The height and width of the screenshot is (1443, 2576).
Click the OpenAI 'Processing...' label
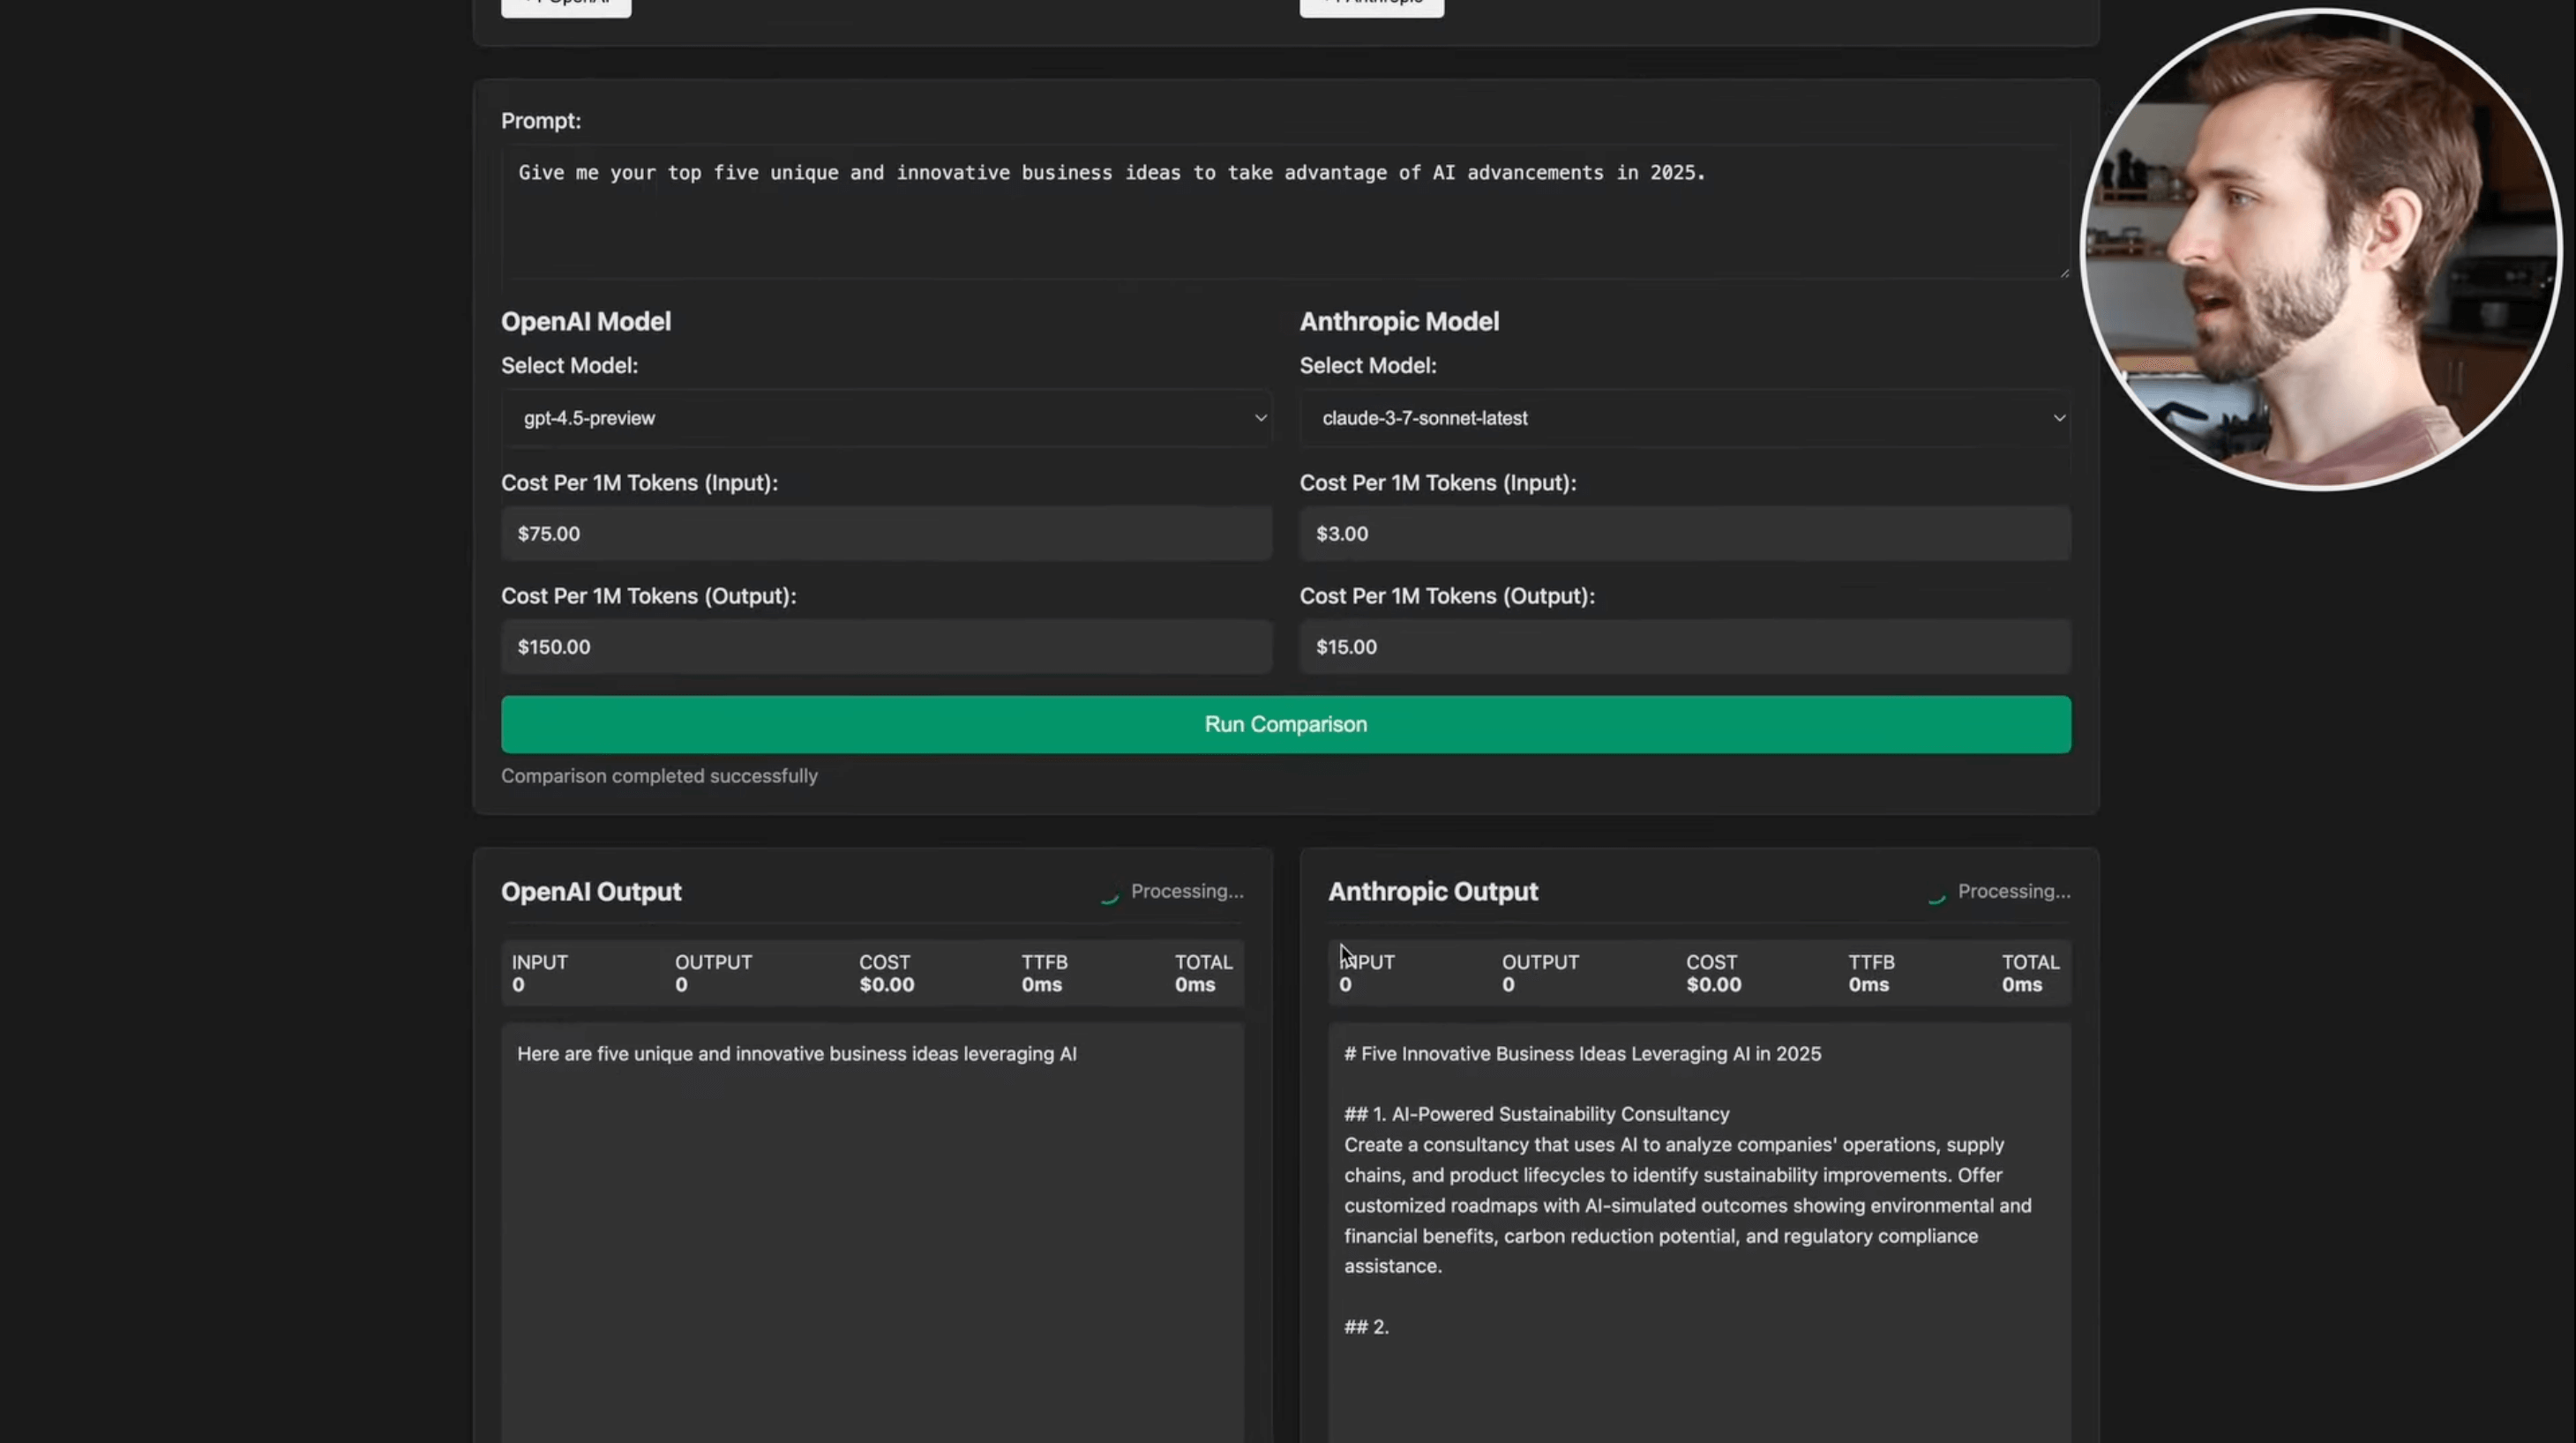(x=1187, y=891)
